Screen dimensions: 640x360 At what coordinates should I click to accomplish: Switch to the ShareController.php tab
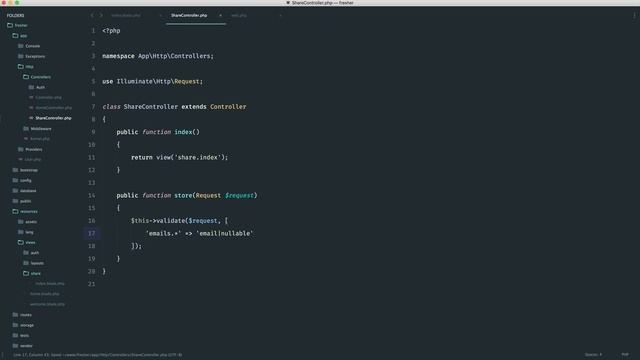coord(189,16)
